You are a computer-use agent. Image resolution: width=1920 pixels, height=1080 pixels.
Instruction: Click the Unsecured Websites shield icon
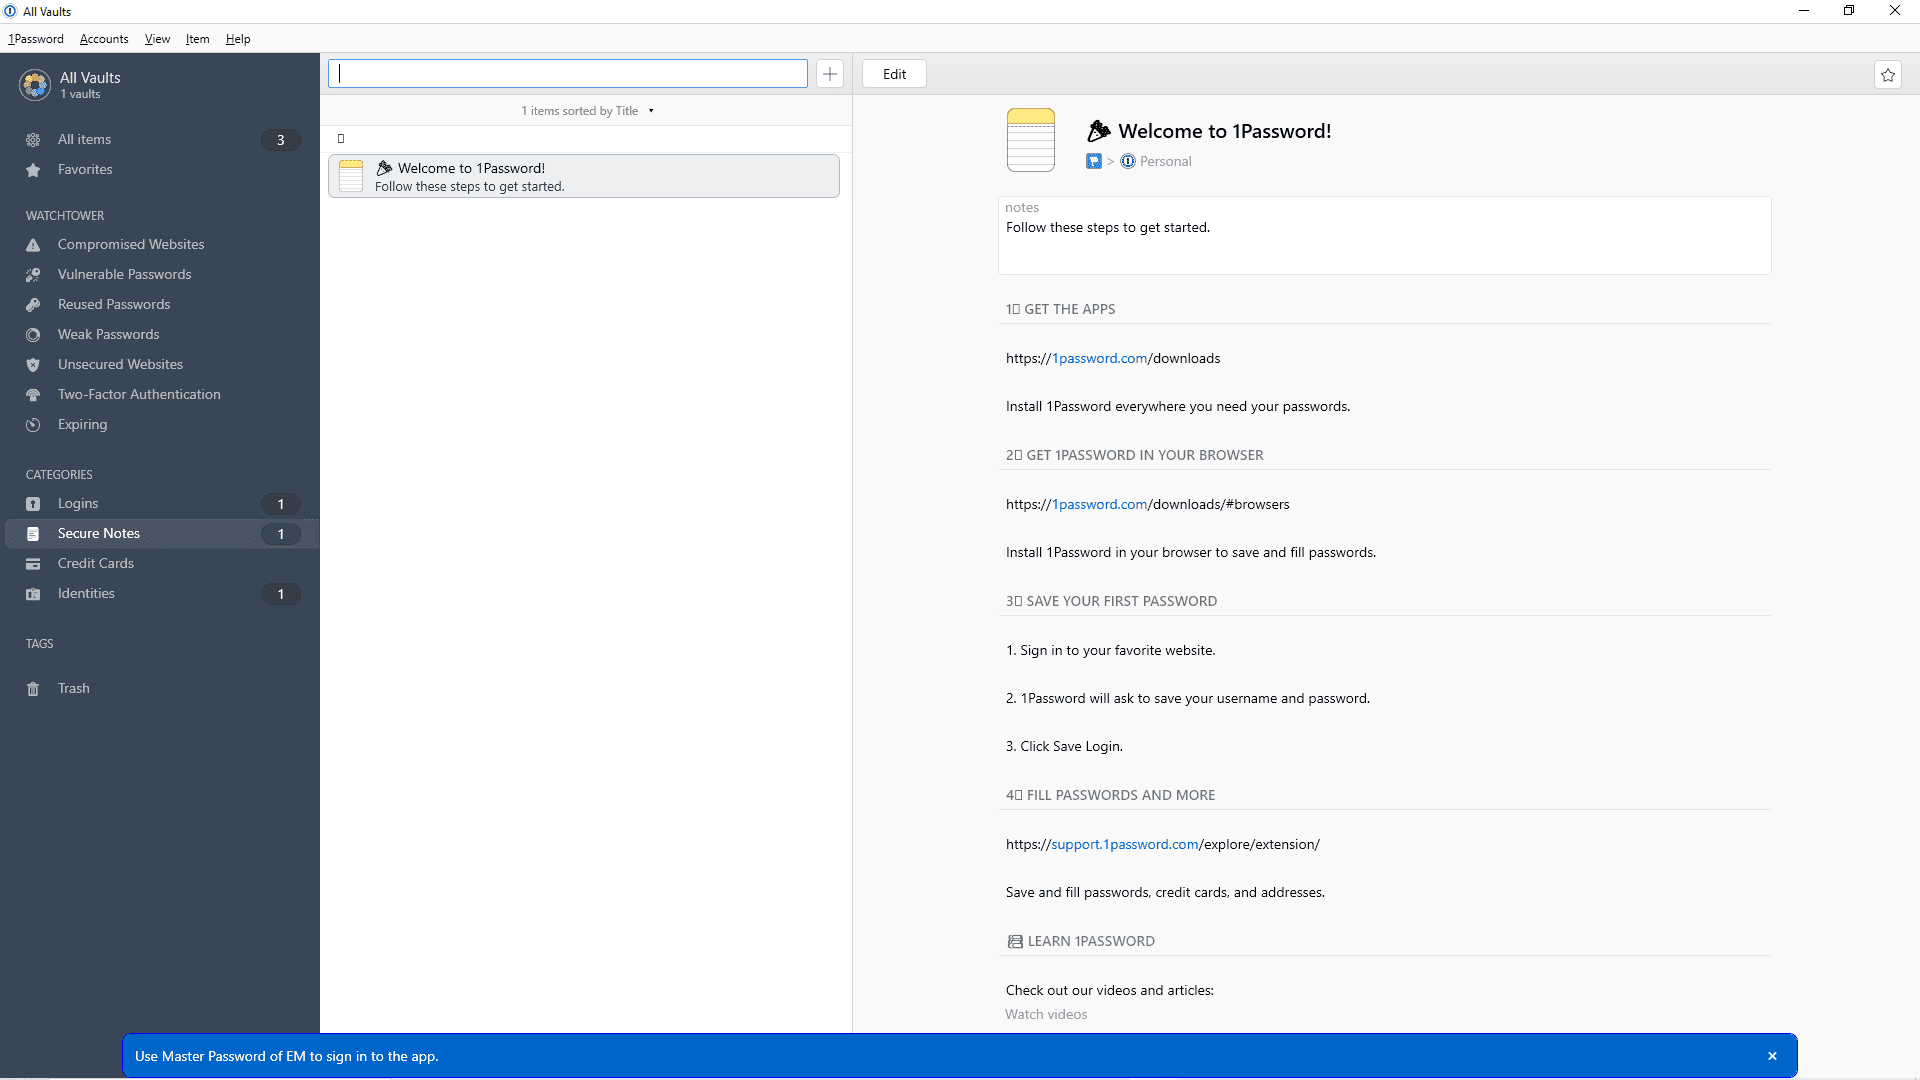coord(33,365)
